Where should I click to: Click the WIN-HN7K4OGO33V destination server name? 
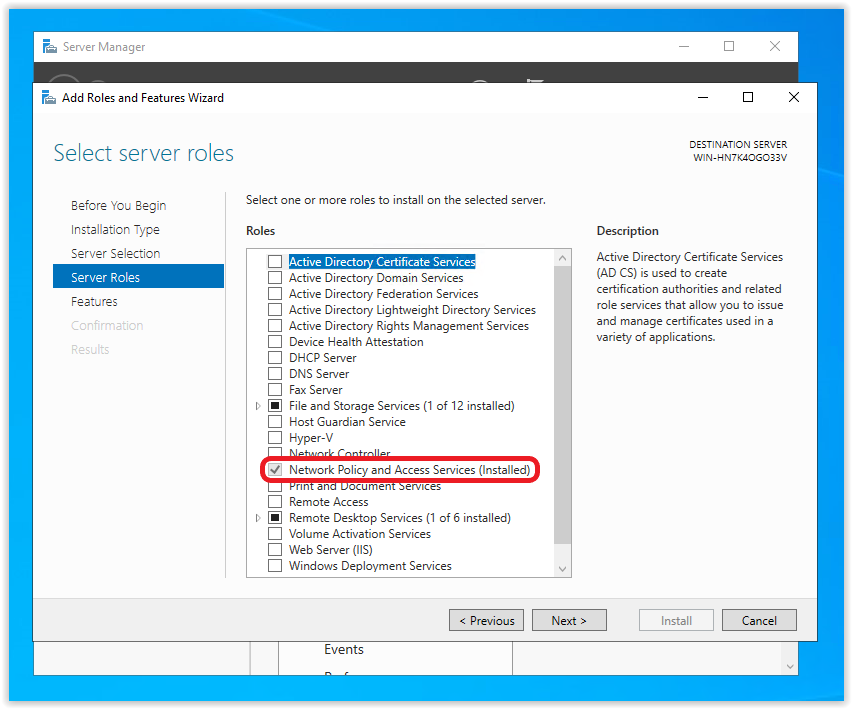(x=740, y=158)
